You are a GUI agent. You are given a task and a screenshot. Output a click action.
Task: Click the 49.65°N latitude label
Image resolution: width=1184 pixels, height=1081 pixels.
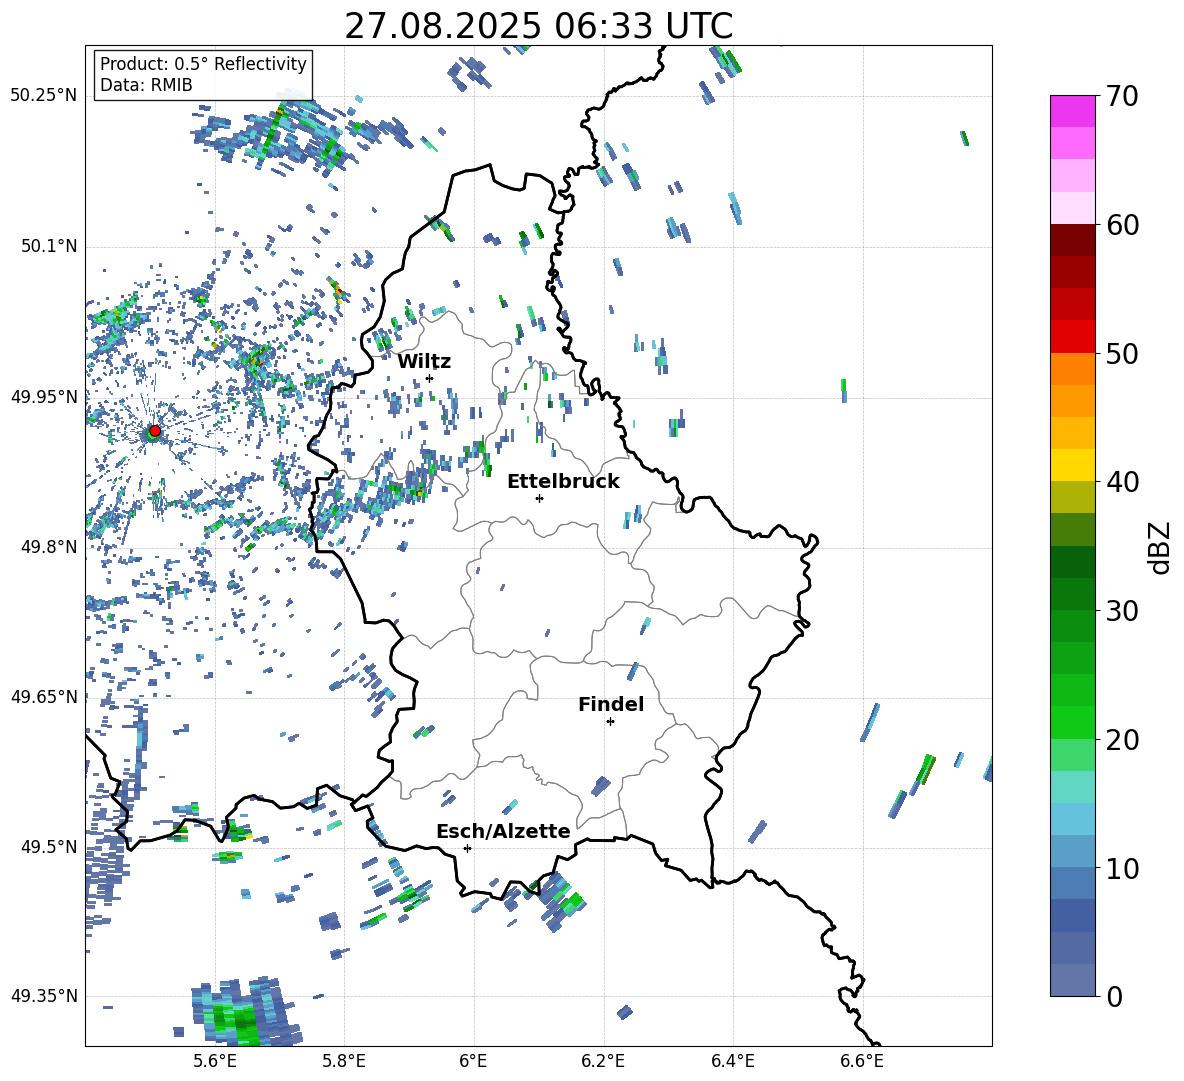pyautogui.click(x=44, y=696)
